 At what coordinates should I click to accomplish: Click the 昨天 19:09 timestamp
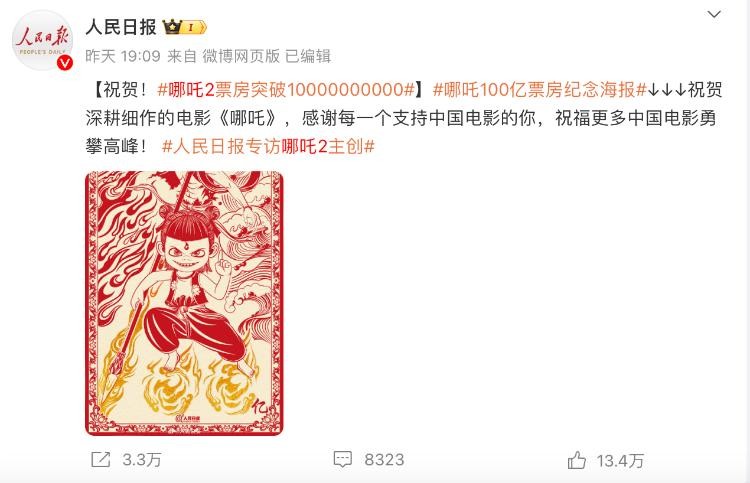(x=123, y=56)
